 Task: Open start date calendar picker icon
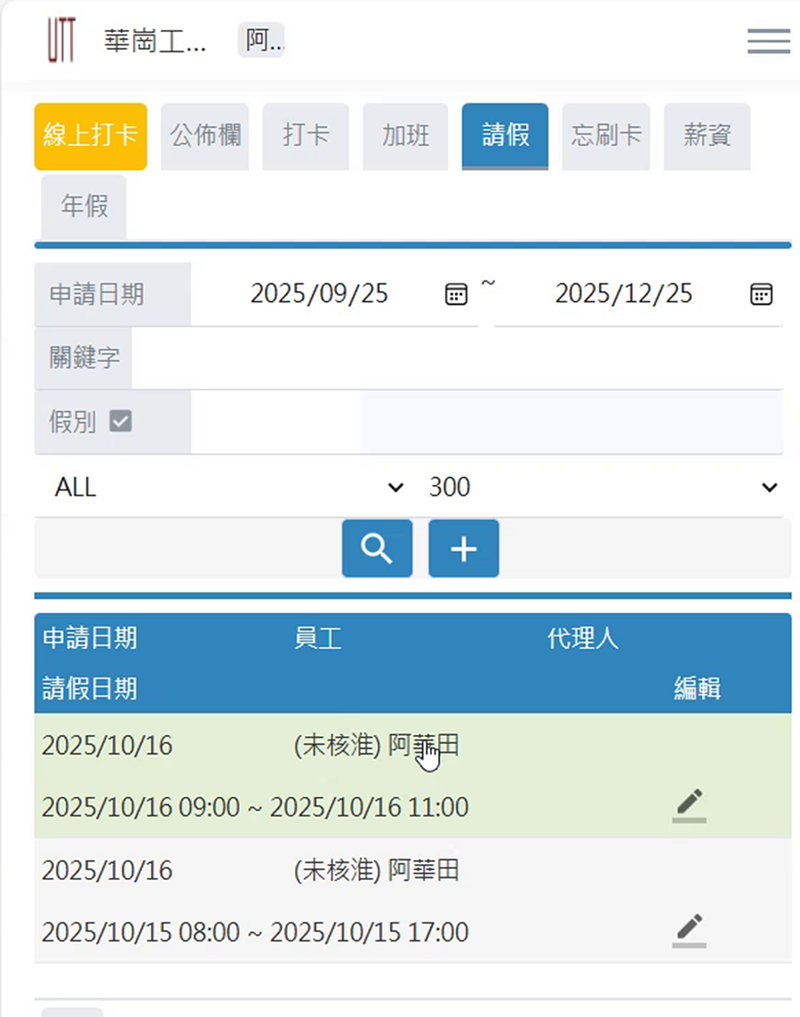[456, 294]
